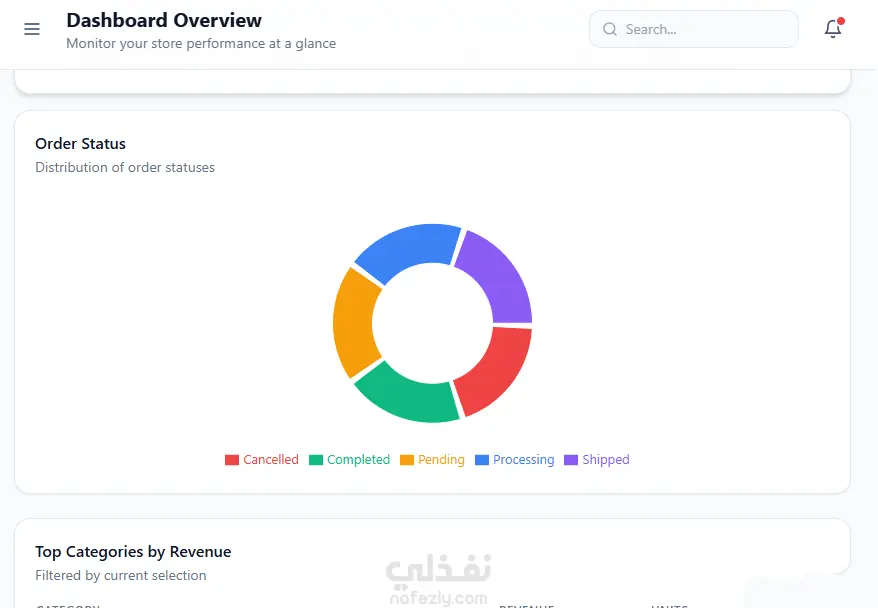This screenshot has height=608, width=878.
Task: Click the blue Processing legend swatch
Action: point(482,460)
